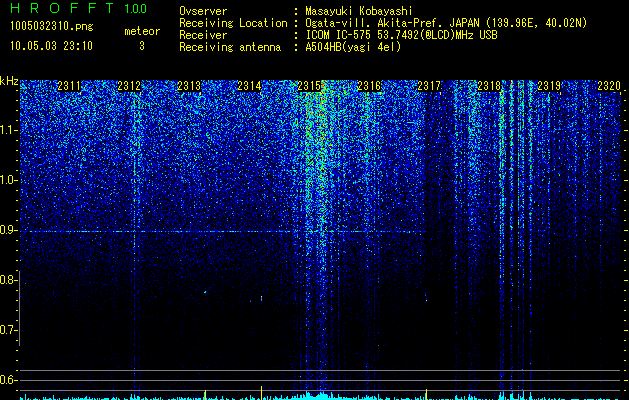The width and height of the screenshot is (629, 400).
Task: Click the HROFFT program title
Action: 62,8
